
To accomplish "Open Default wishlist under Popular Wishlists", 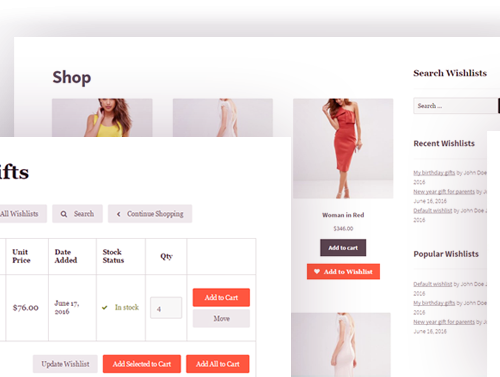I will pos(433,284).
